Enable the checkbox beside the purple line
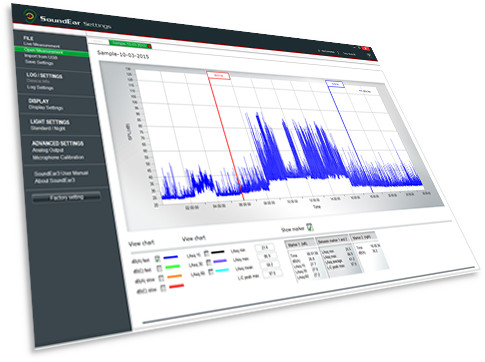The width and height of the screenshot is (485, 362). coord(208,263)
